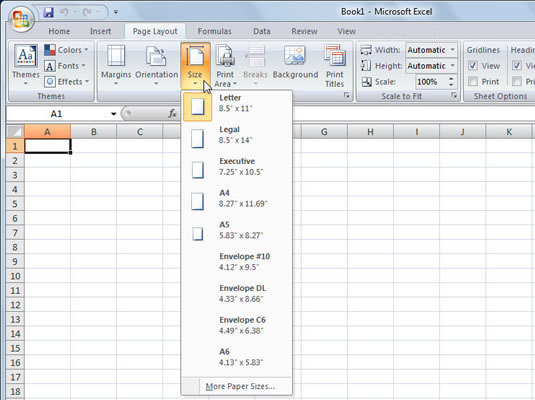Select column J header
The height and width of the screenshot is (400, 535).
462,132
